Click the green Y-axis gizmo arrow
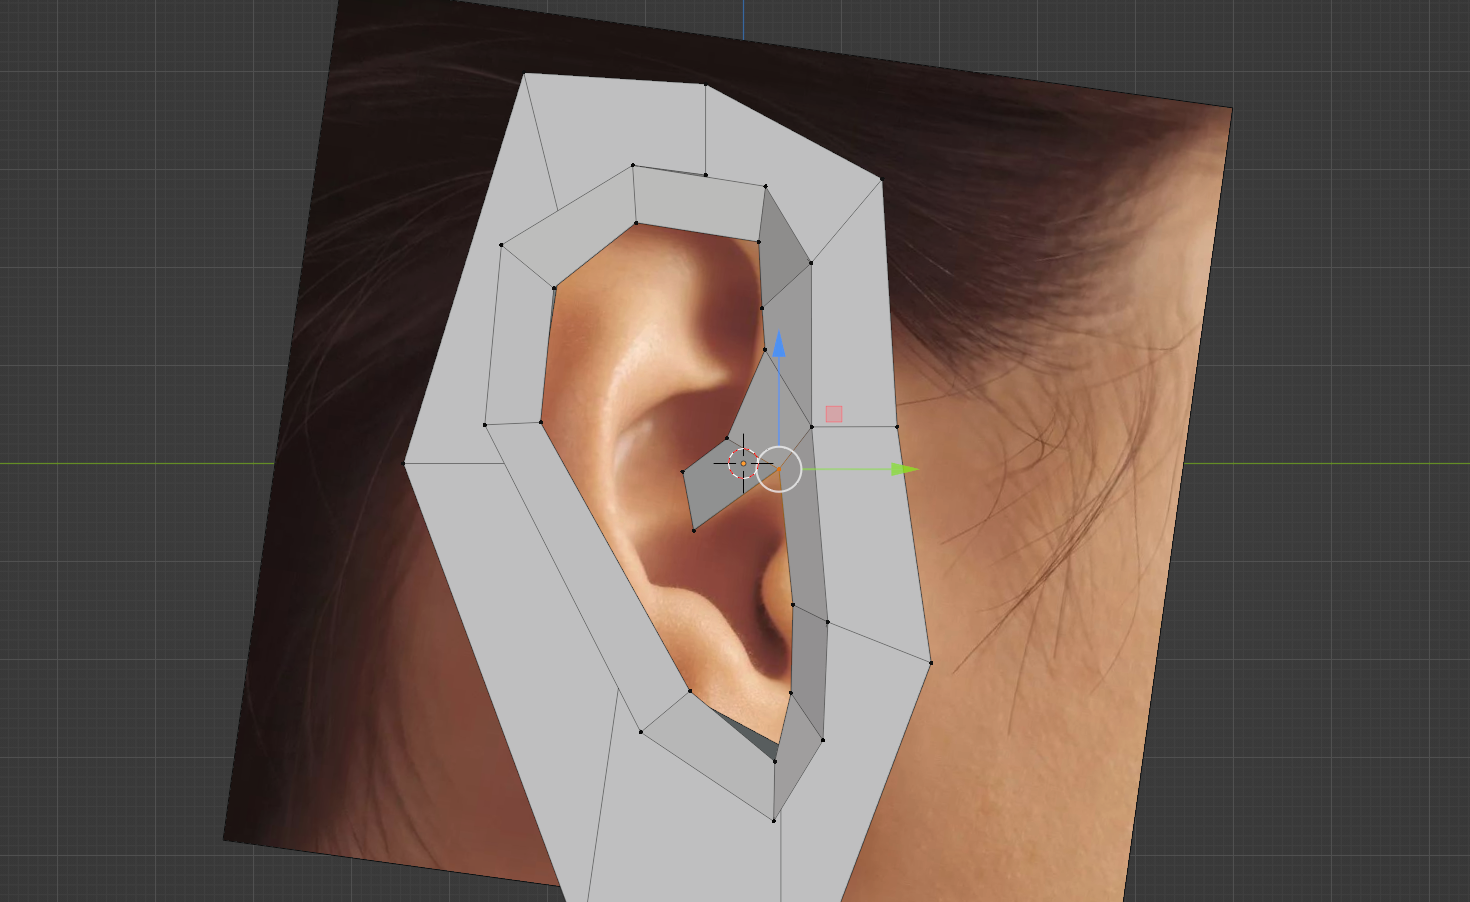Image resolution: width=1470 pixels, height=902 pixels. [903, 469]
